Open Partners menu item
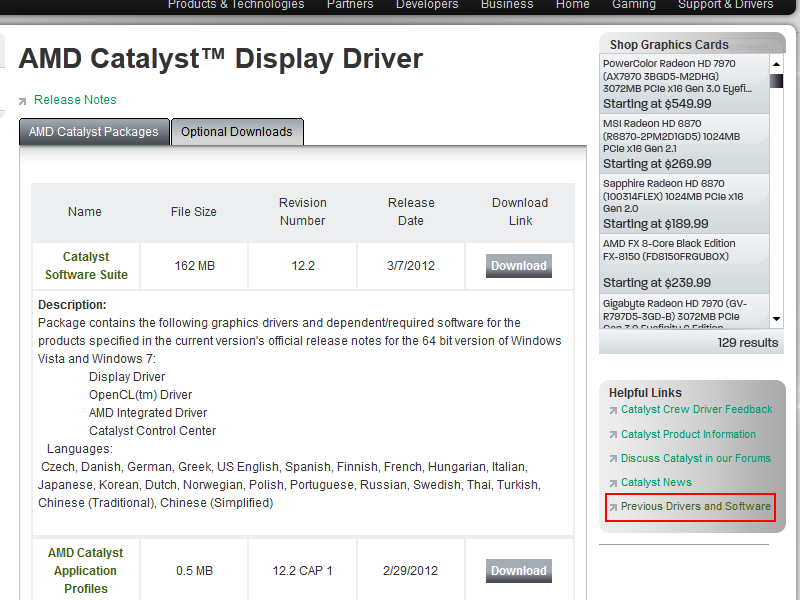The height and width of the screenshot is (600, 800). click(x=350, y=5)
